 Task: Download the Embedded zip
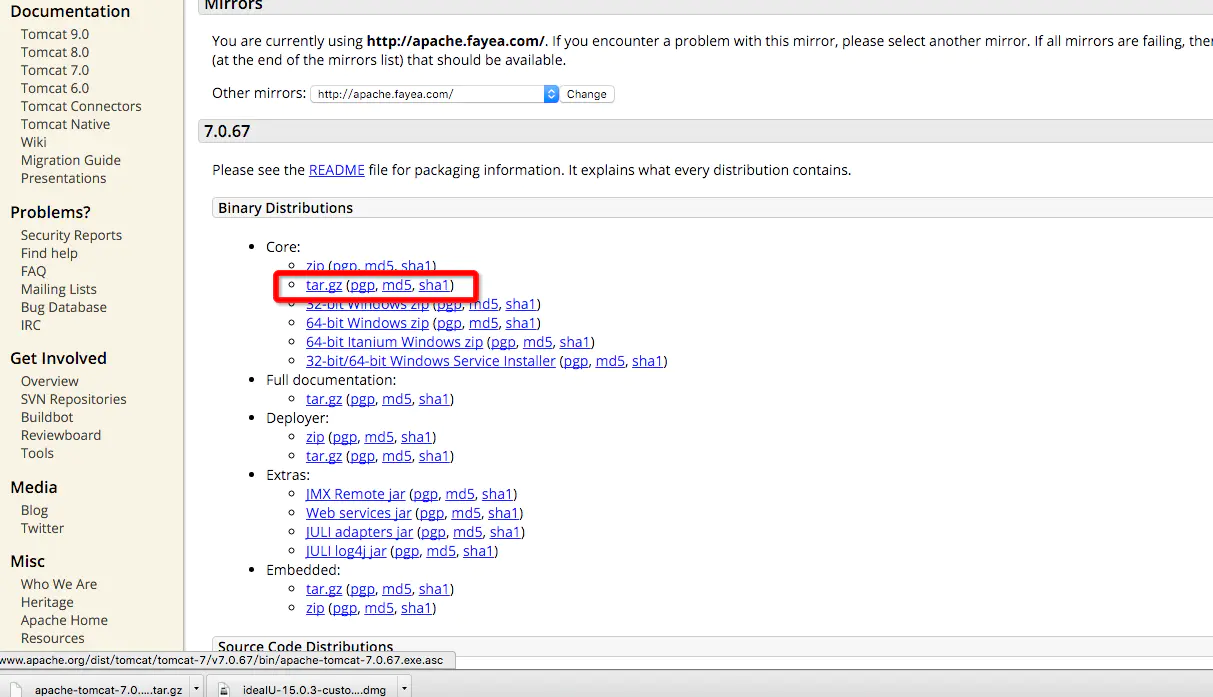pos(315,608)
